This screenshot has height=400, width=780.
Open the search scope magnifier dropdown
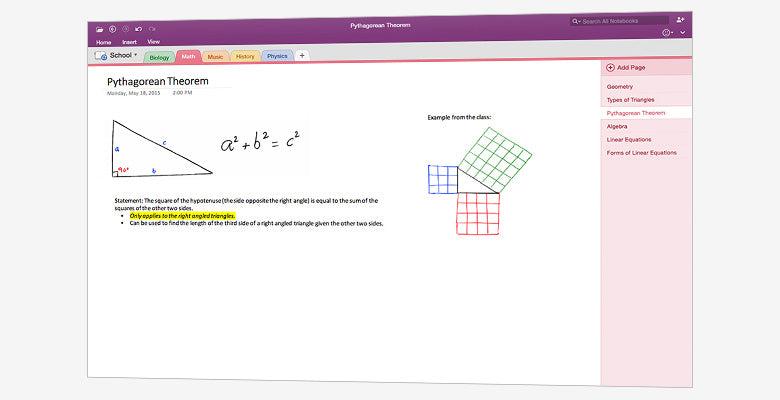pos(577,21)
